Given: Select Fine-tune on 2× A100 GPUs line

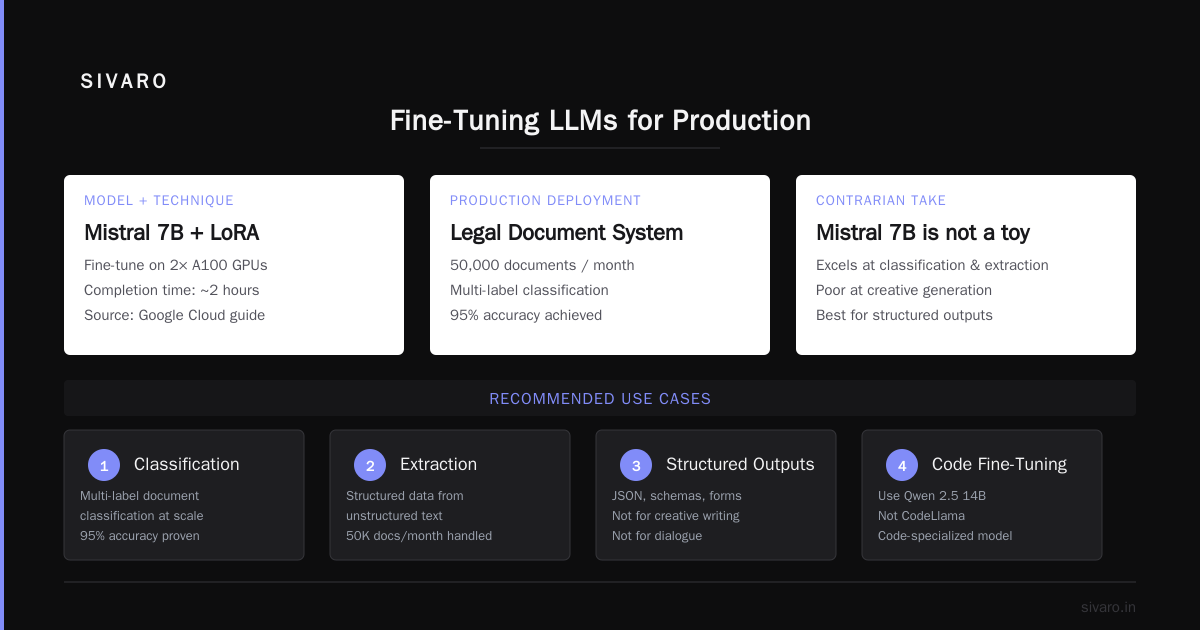Looking at the screenshot, I should (176, 265).
